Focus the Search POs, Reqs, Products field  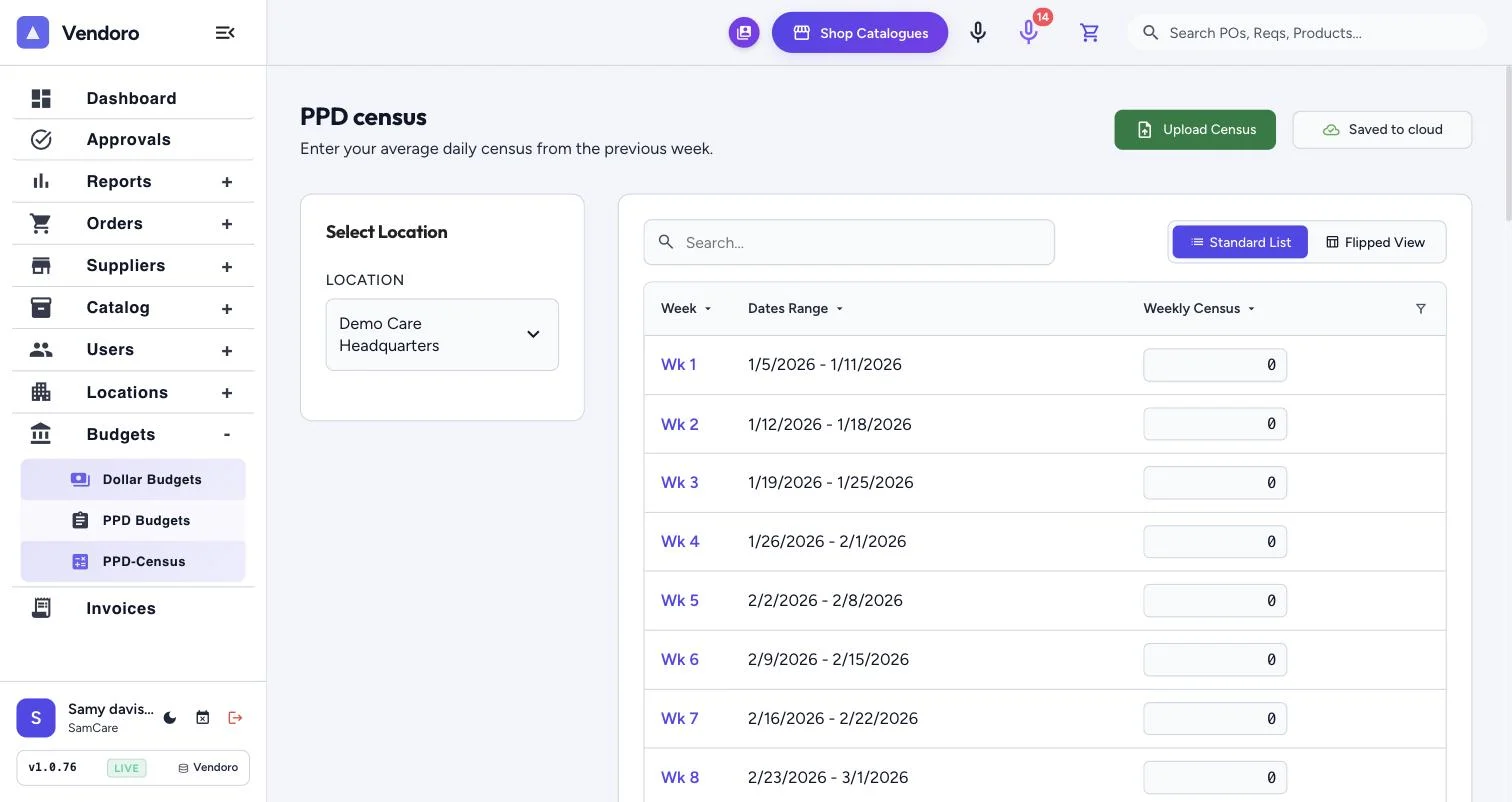(1307, 33)
